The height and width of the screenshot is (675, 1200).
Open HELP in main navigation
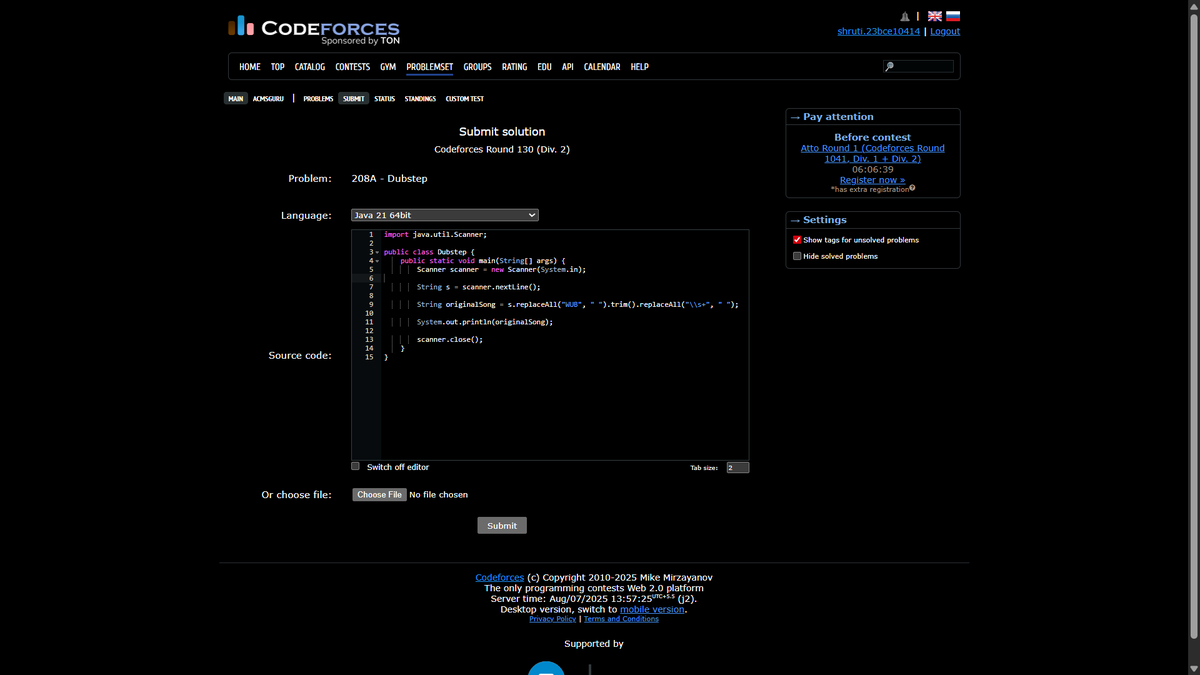point(640,67)
